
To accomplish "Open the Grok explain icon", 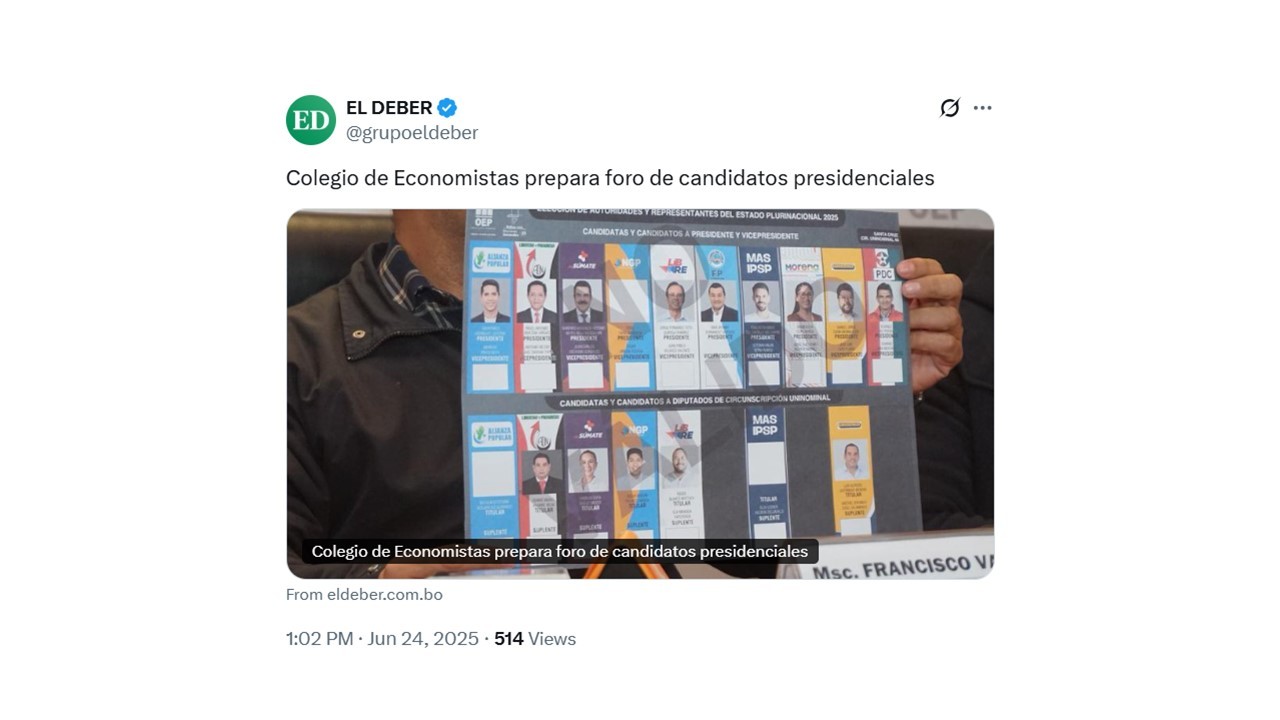I will click(x=949, y=108).
